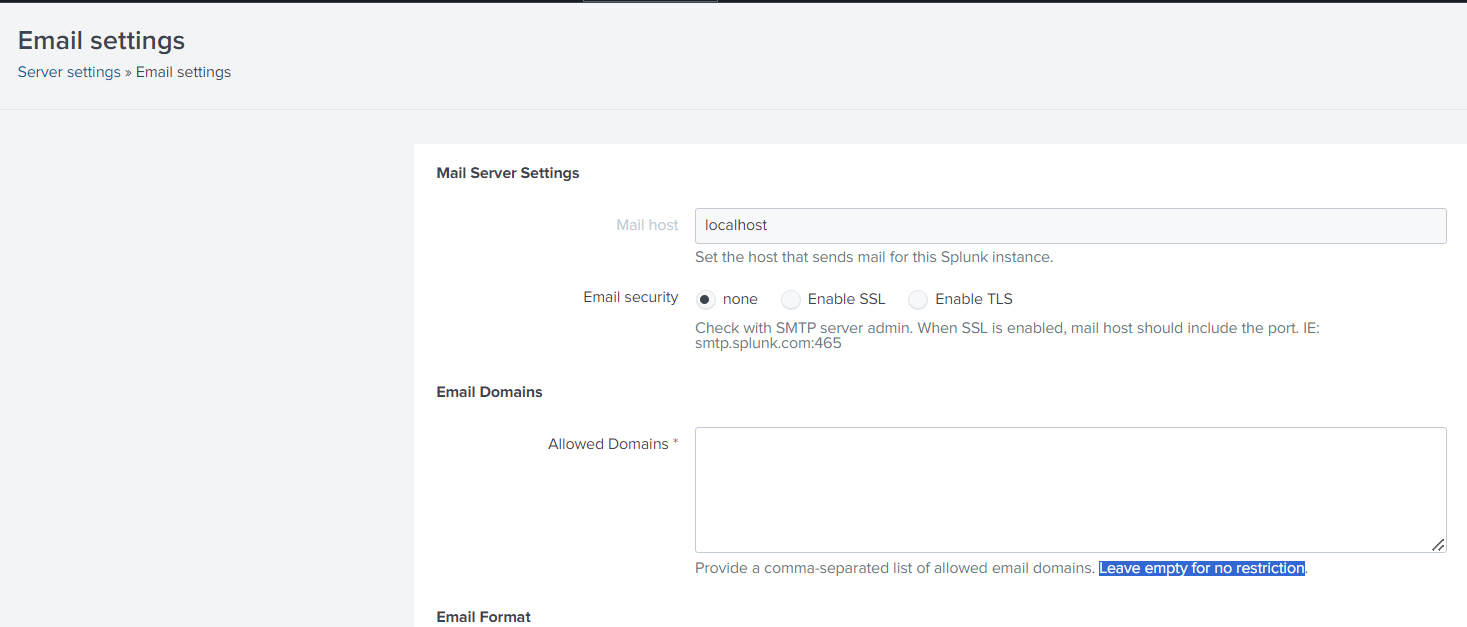Click the 'Provide a comma-separated list' hint
This screenshot has width=1467, height=627.
[x=894, y=568]
